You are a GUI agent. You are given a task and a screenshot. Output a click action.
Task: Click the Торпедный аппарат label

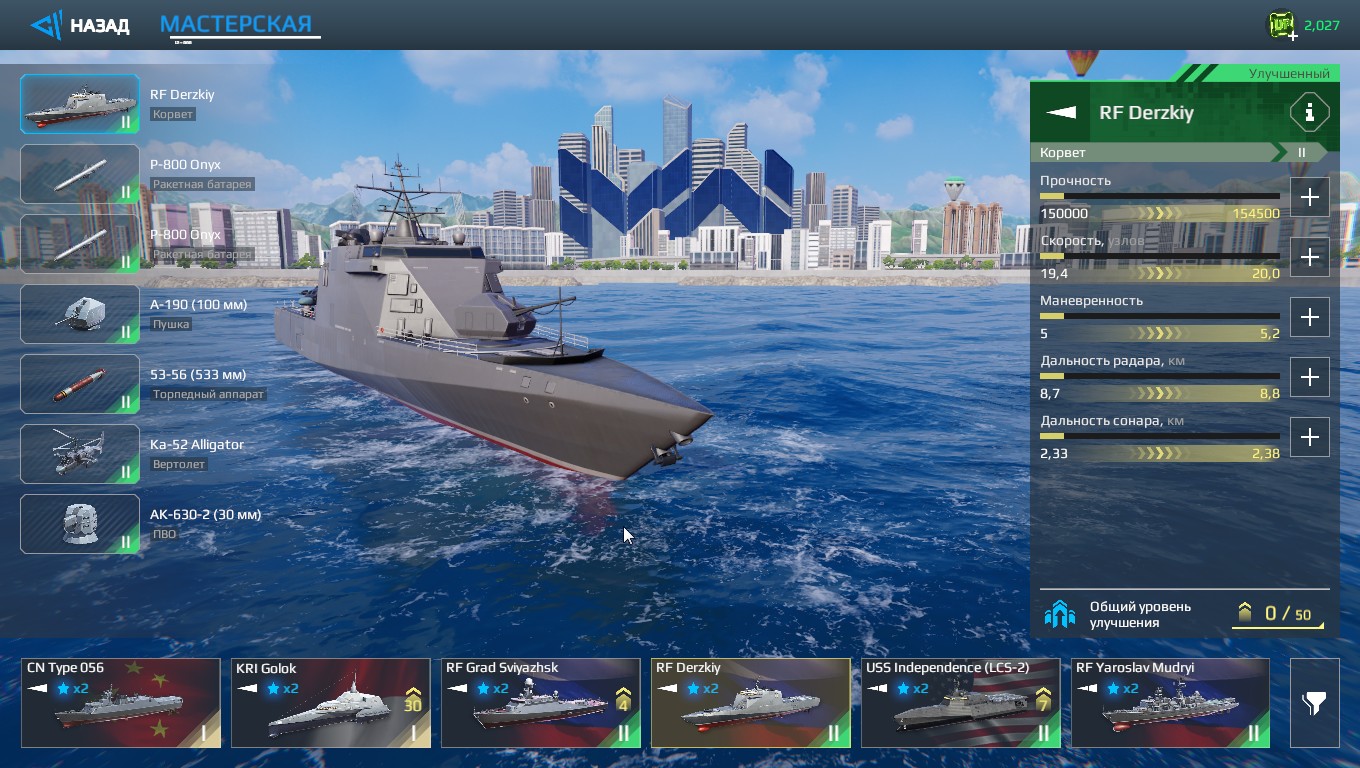pyautogui.click(x=208, y=394)
